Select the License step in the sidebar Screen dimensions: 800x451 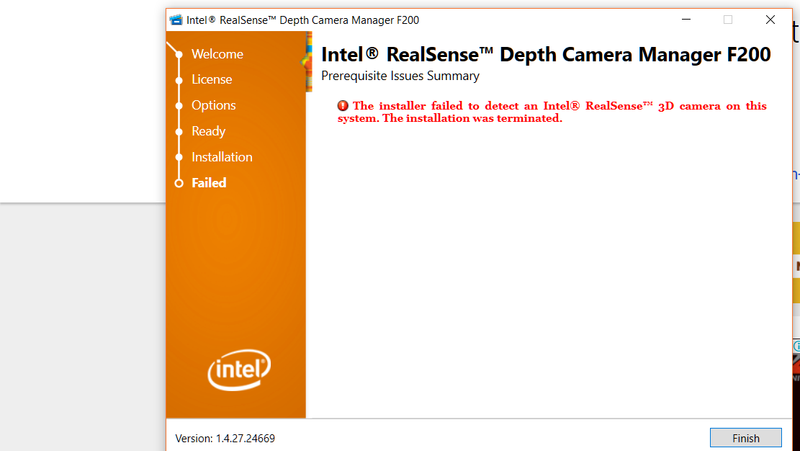click(211, 80)
